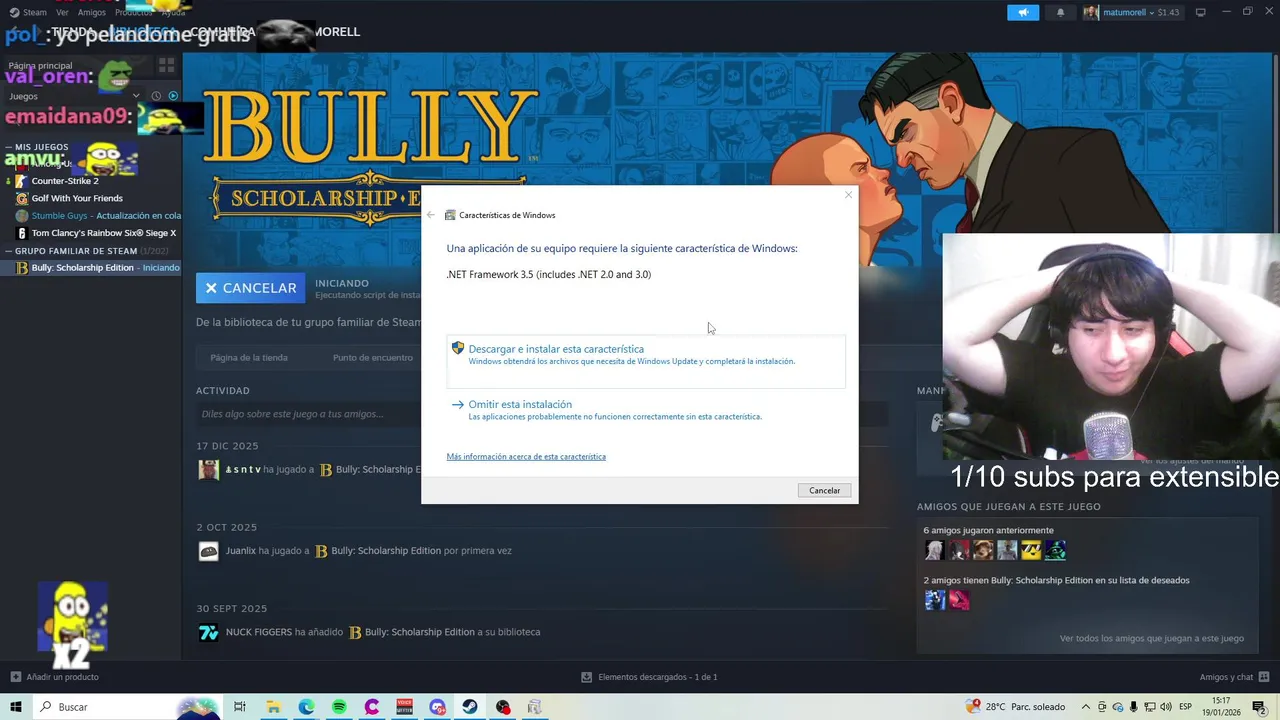The width and height of the screenshot is (1280, 720).
Task: Click Ver todos los amigos que juegan
Action: (1151, 638)
